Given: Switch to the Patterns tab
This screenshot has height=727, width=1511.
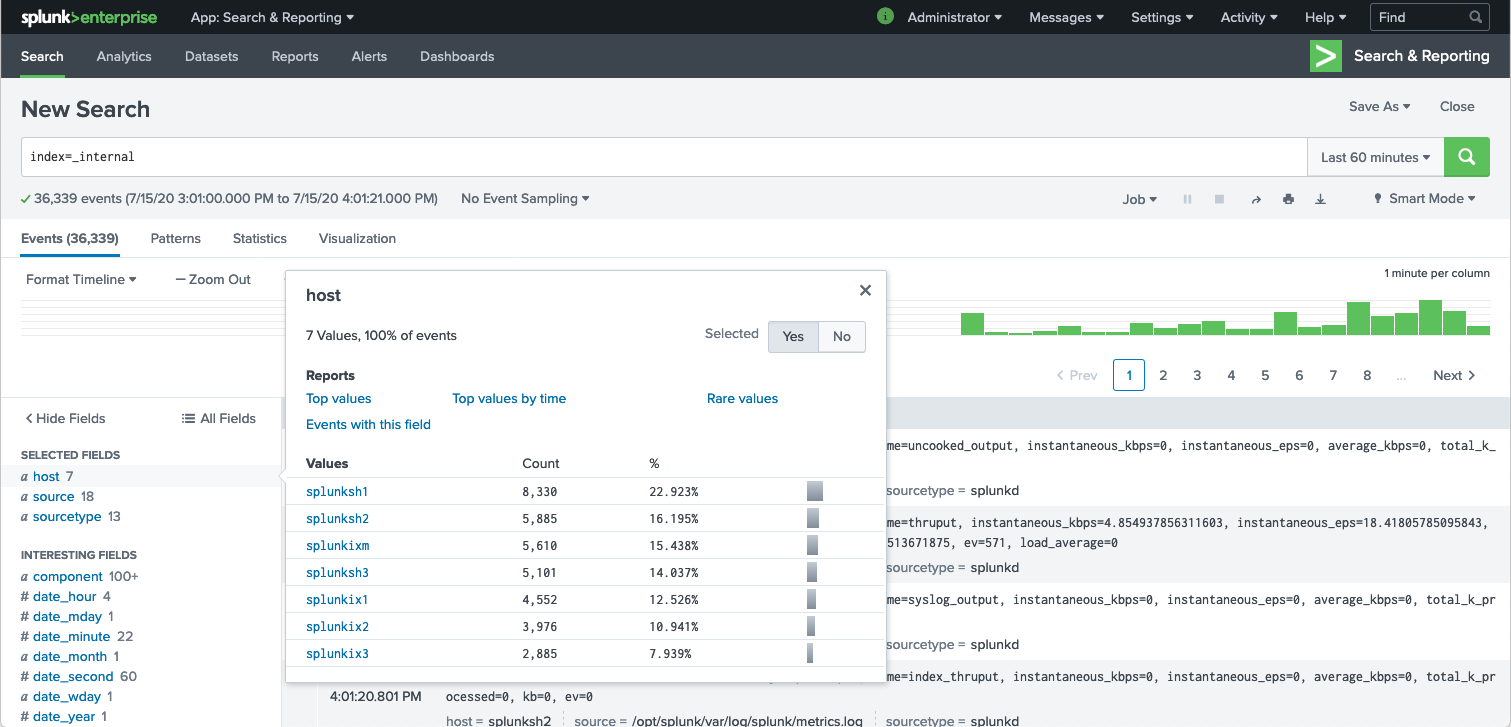Looking at the screenshot, I should pos(176,238).
